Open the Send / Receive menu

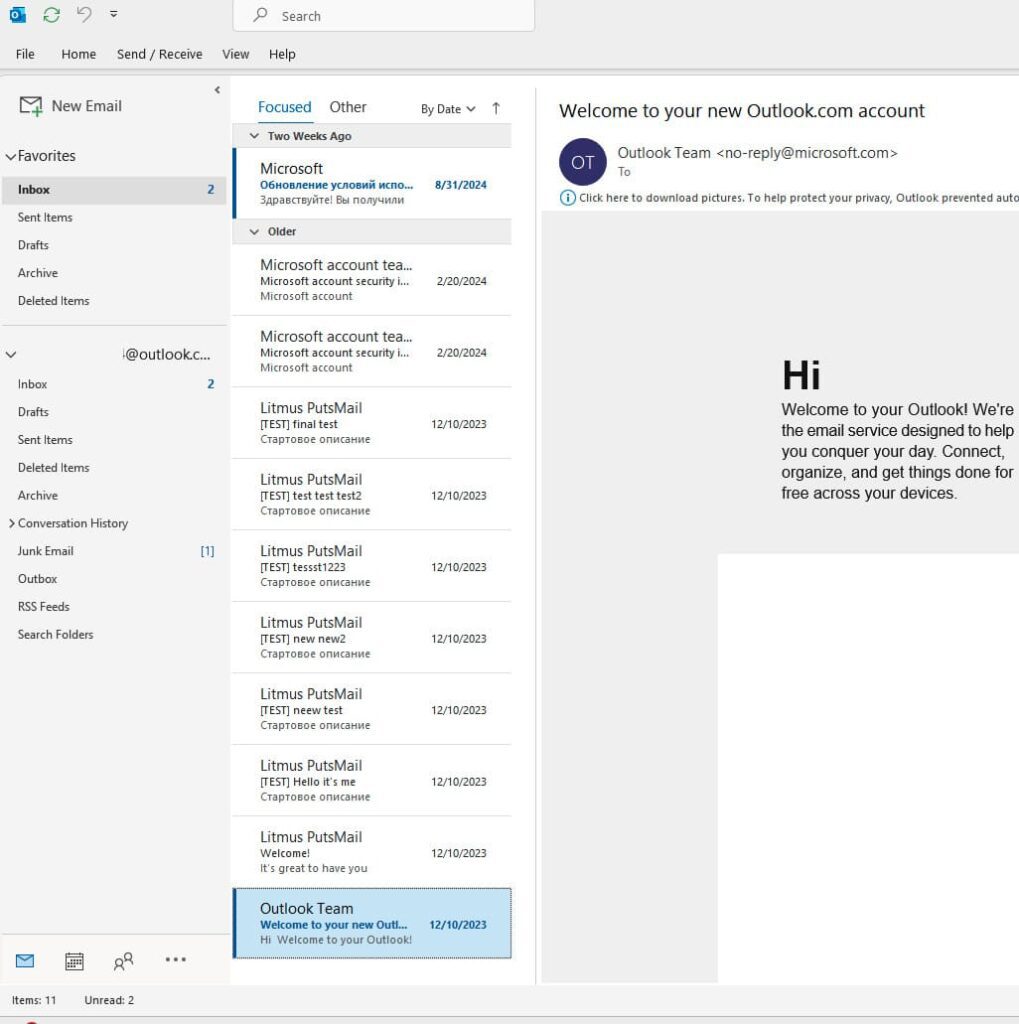[159, 54]
